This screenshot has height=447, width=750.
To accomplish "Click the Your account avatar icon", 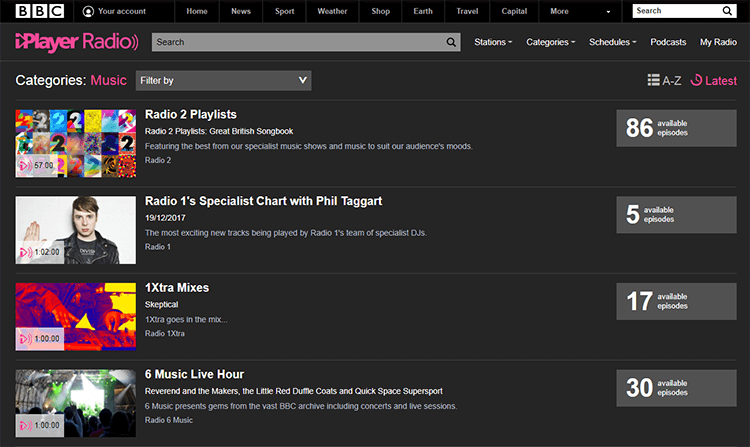I will click(x=88, y=11).
